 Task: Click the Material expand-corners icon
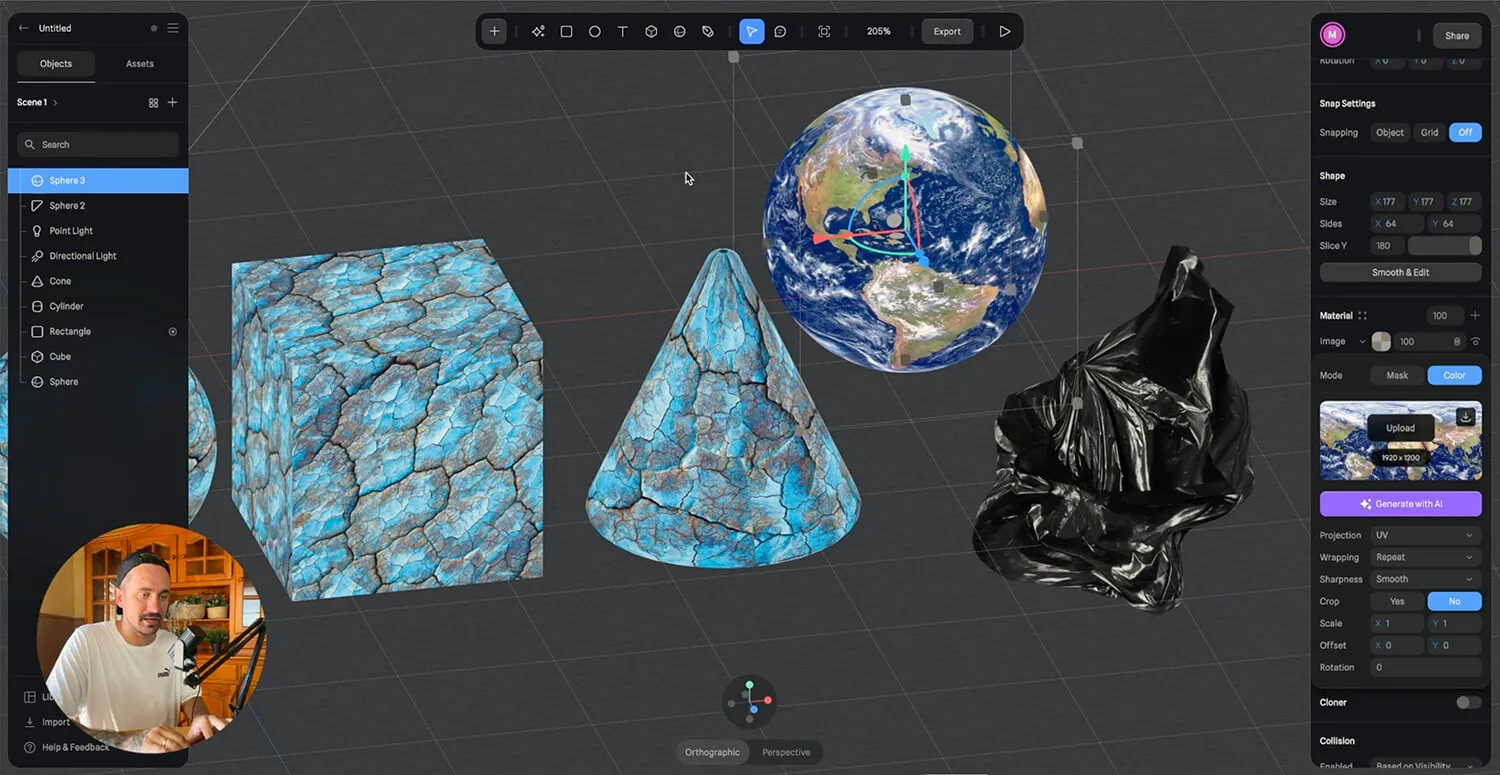(x=1362, y=315)
